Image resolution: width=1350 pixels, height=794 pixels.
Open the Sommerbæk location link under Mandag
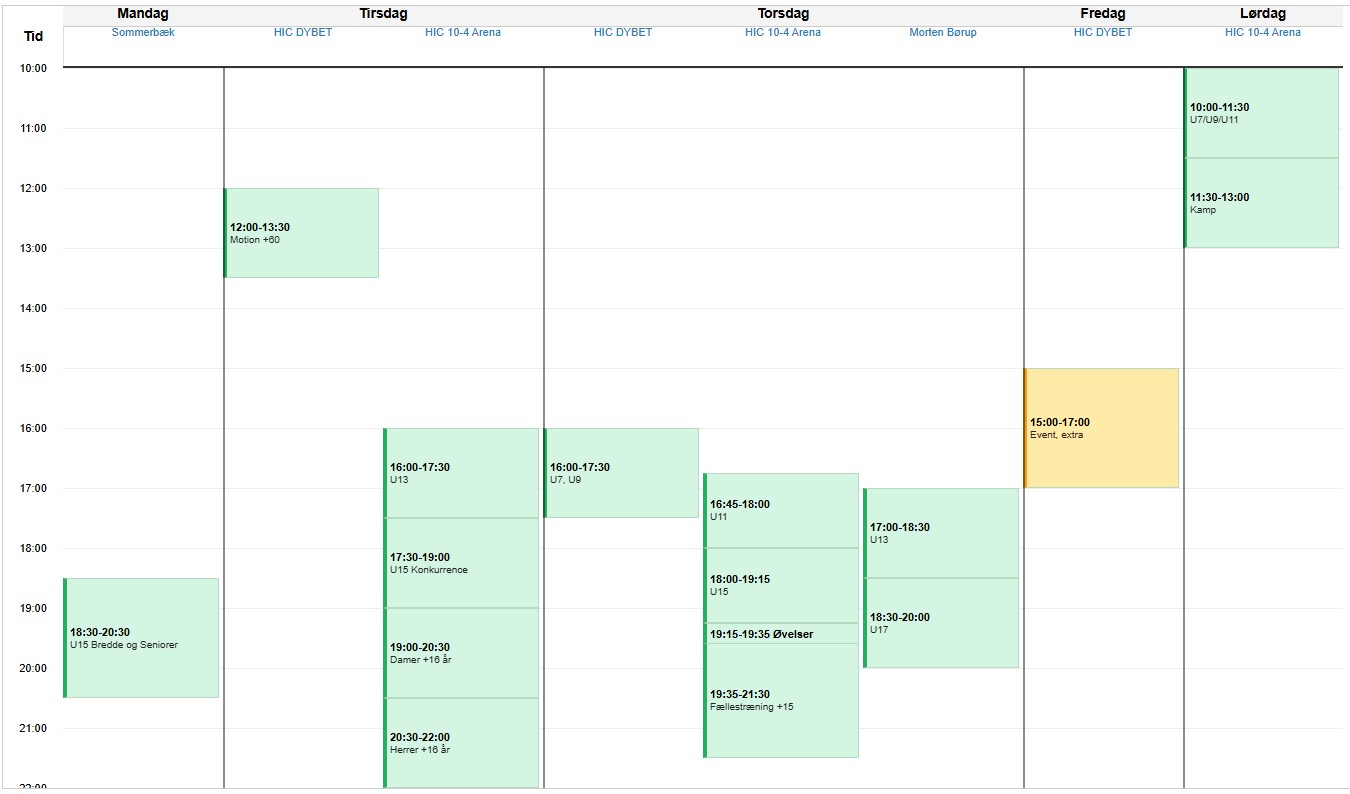(143, 32)
